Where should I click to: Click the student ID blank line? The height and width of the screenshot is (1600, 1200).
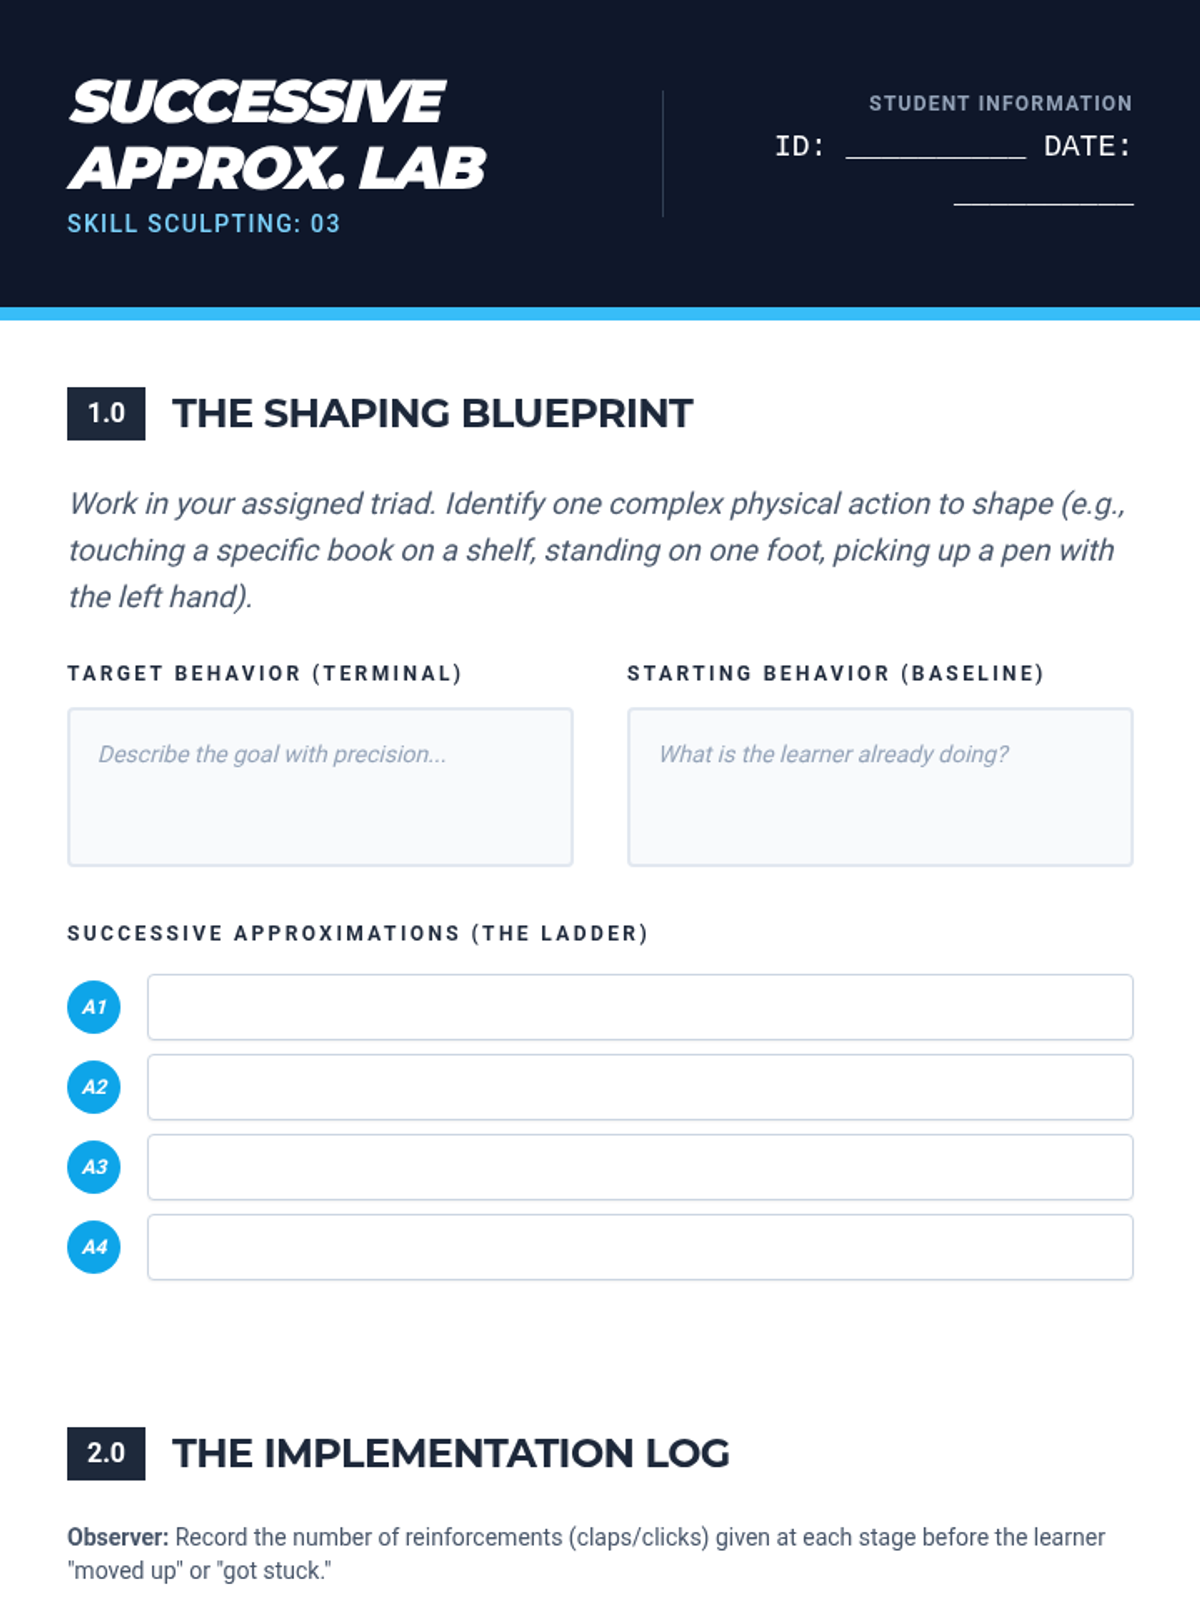[935, 148]
